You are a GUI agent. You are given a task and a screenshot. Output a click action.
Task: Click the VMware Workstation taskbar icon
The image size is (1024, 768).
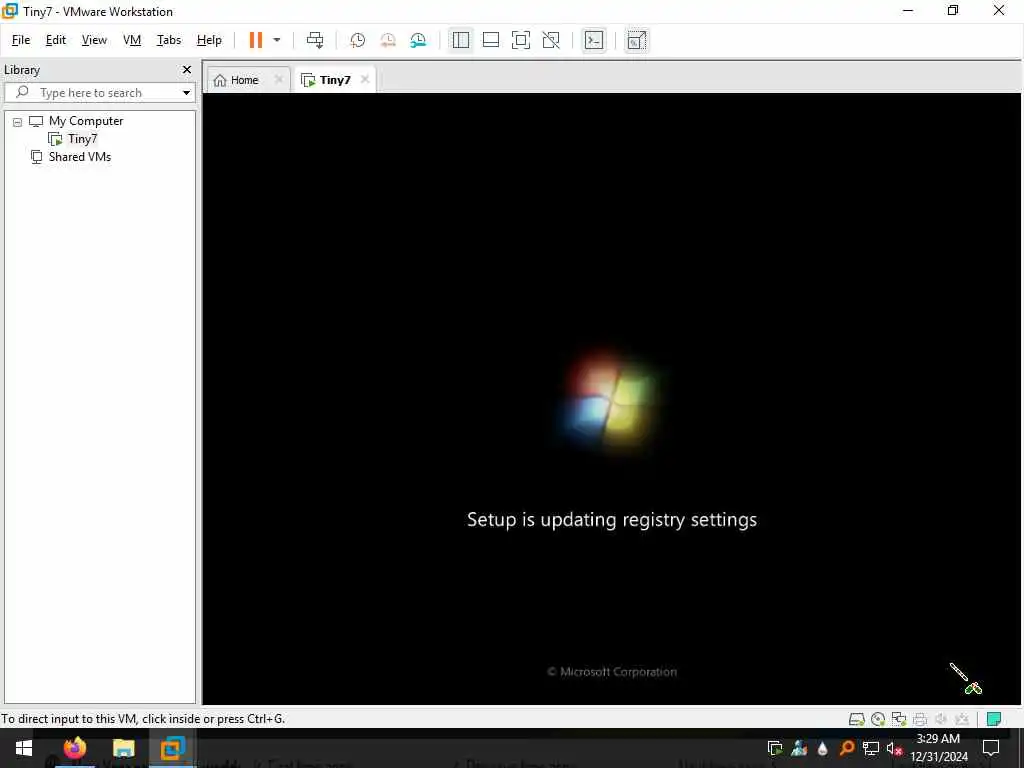click(172, 748)
